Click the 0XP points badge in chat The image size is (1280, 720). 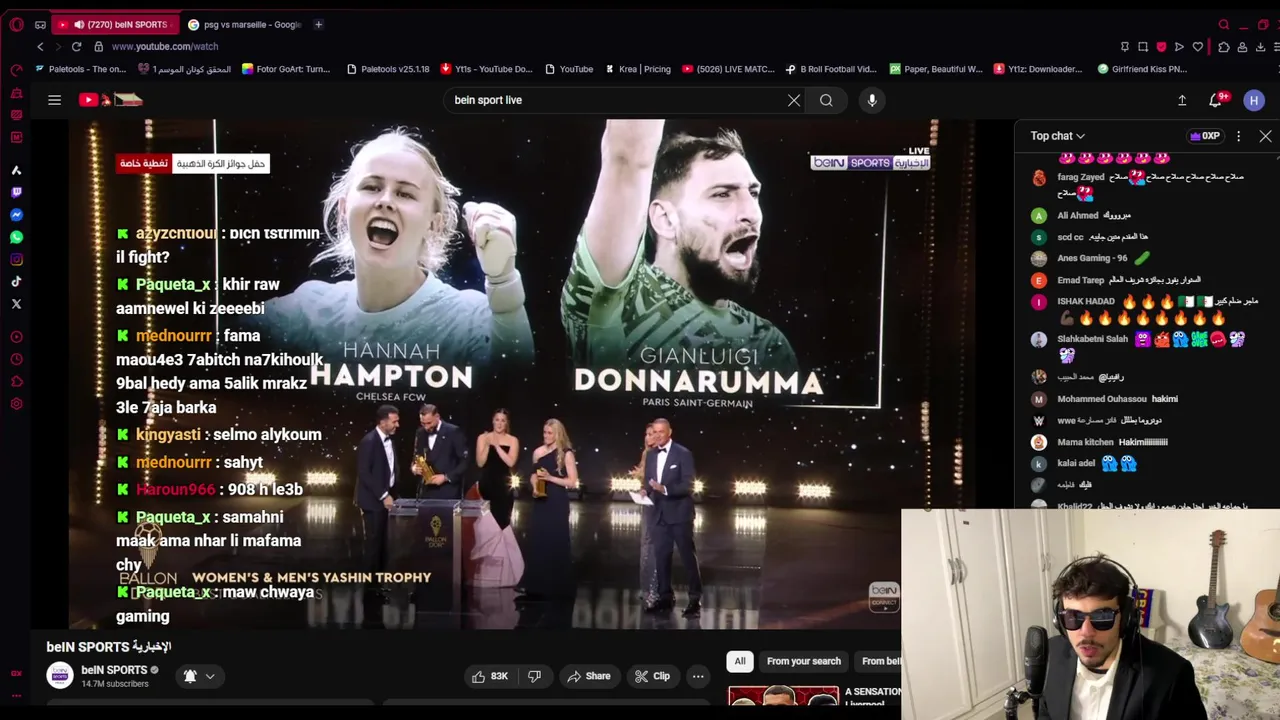pyautogui.click(x=1204, y=136)
